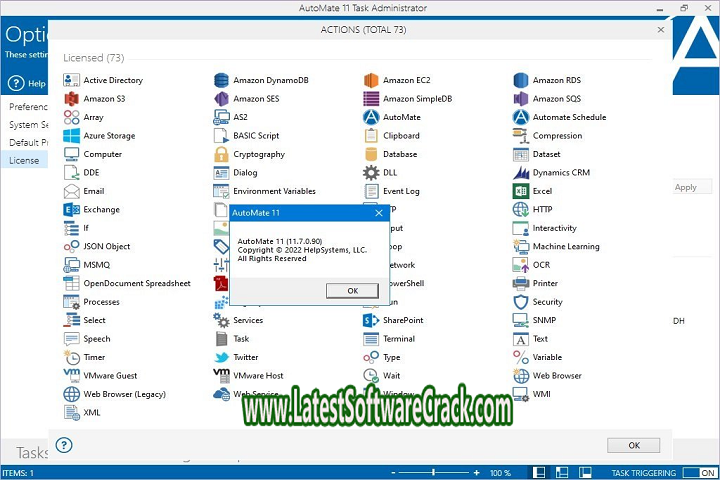Select the Azure Storage icon
This screenshot has width=720, height=480.
71,136
